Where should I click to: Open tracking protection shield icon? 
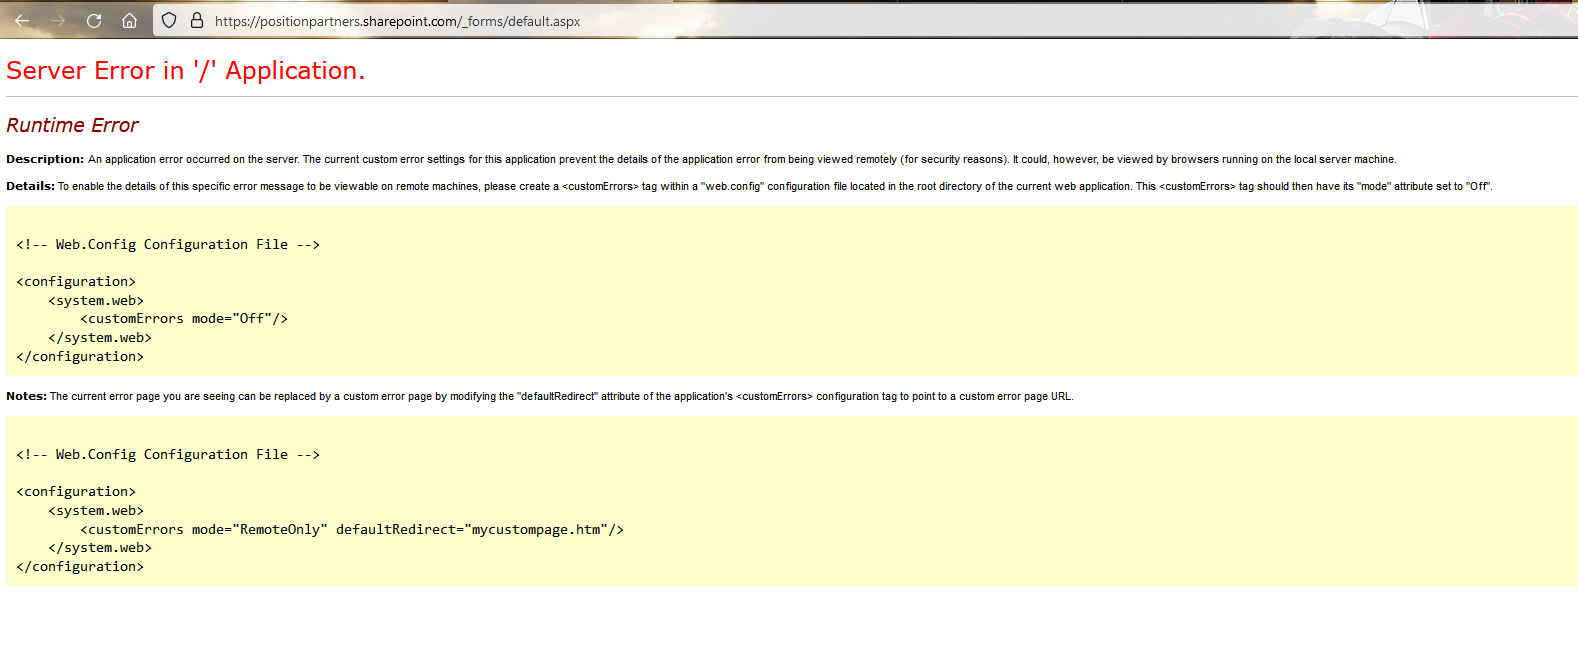click(169, 20)
